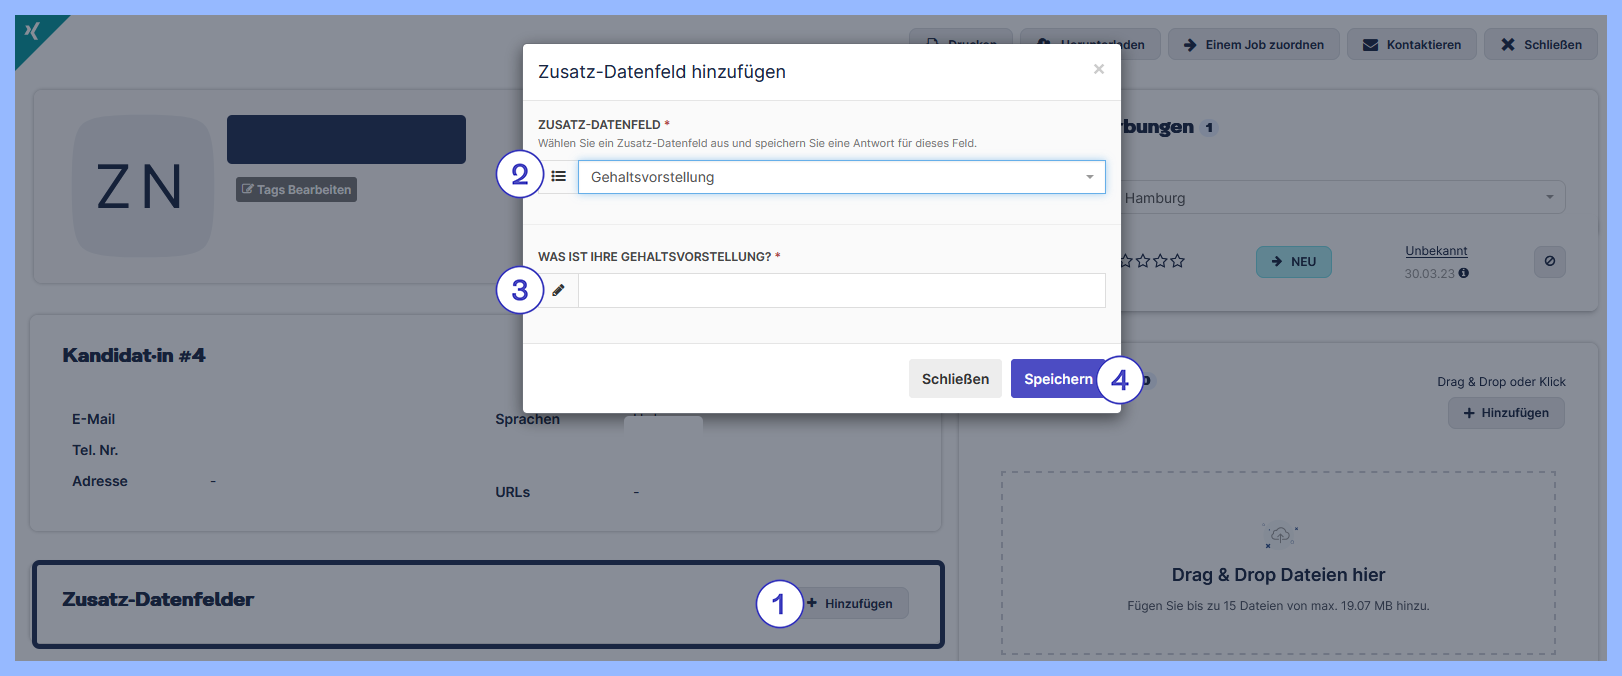The height and width of the screenshot is (676, 1622).
Task: Click the XING logo in the corner
Action: [33, 32]
